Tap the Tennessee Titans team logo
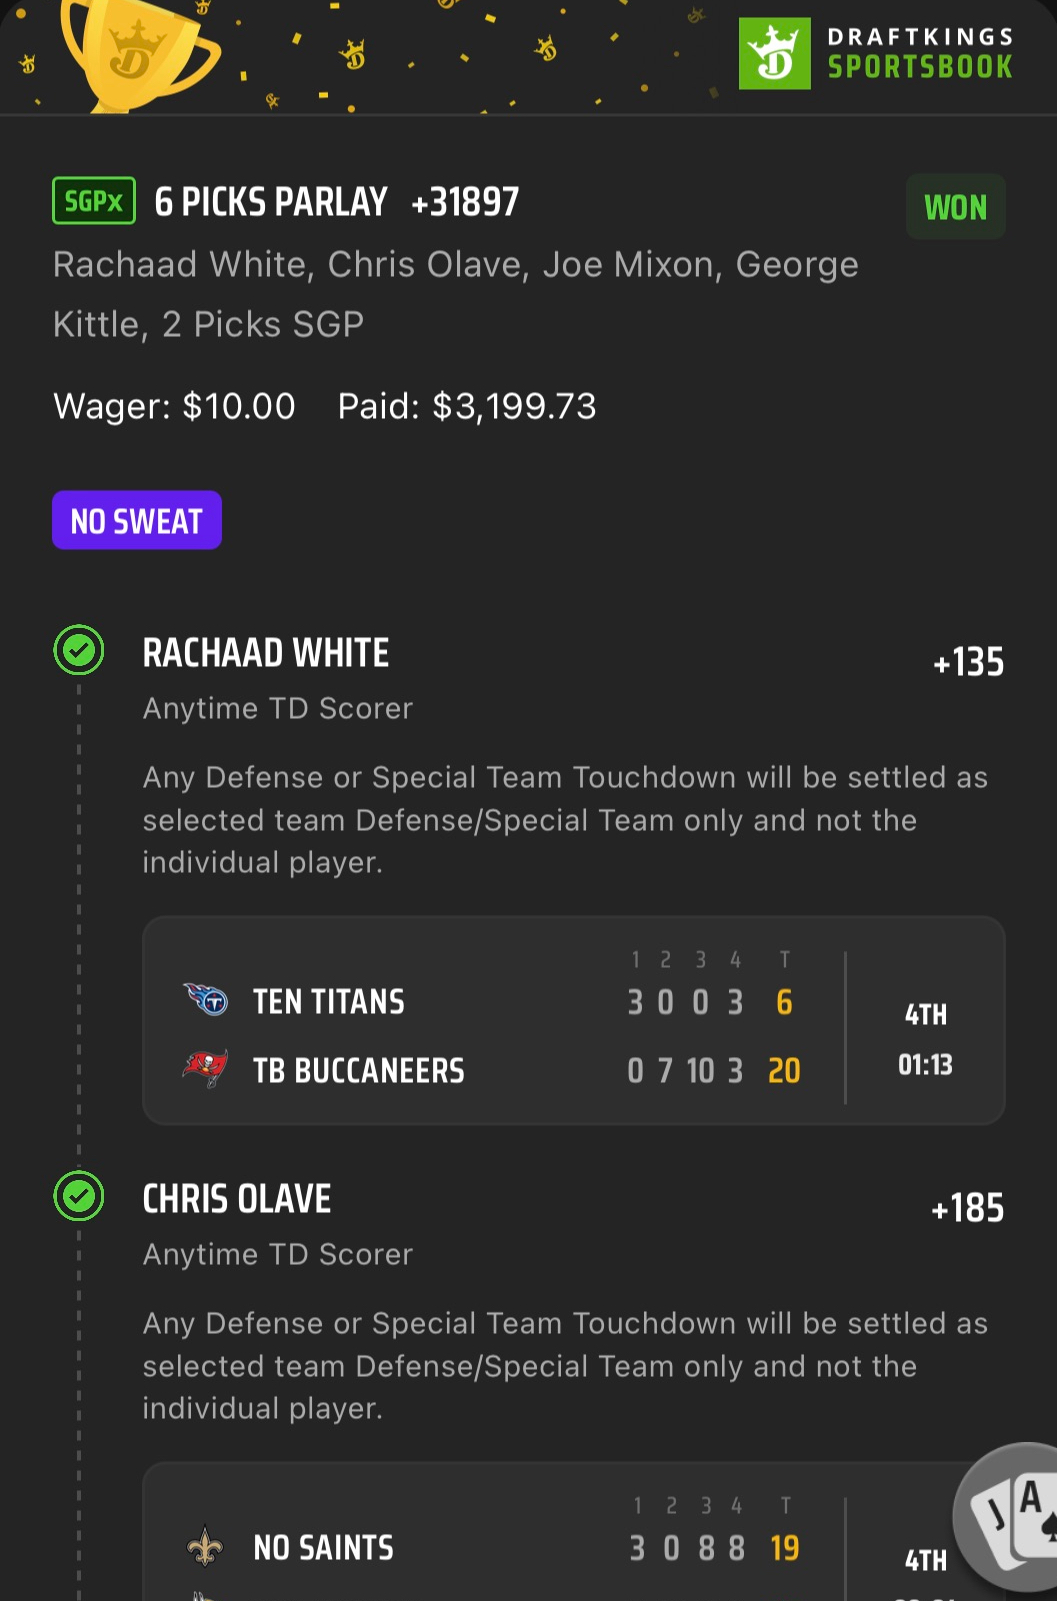1057x1601 pixels. [x=206, y=999]
